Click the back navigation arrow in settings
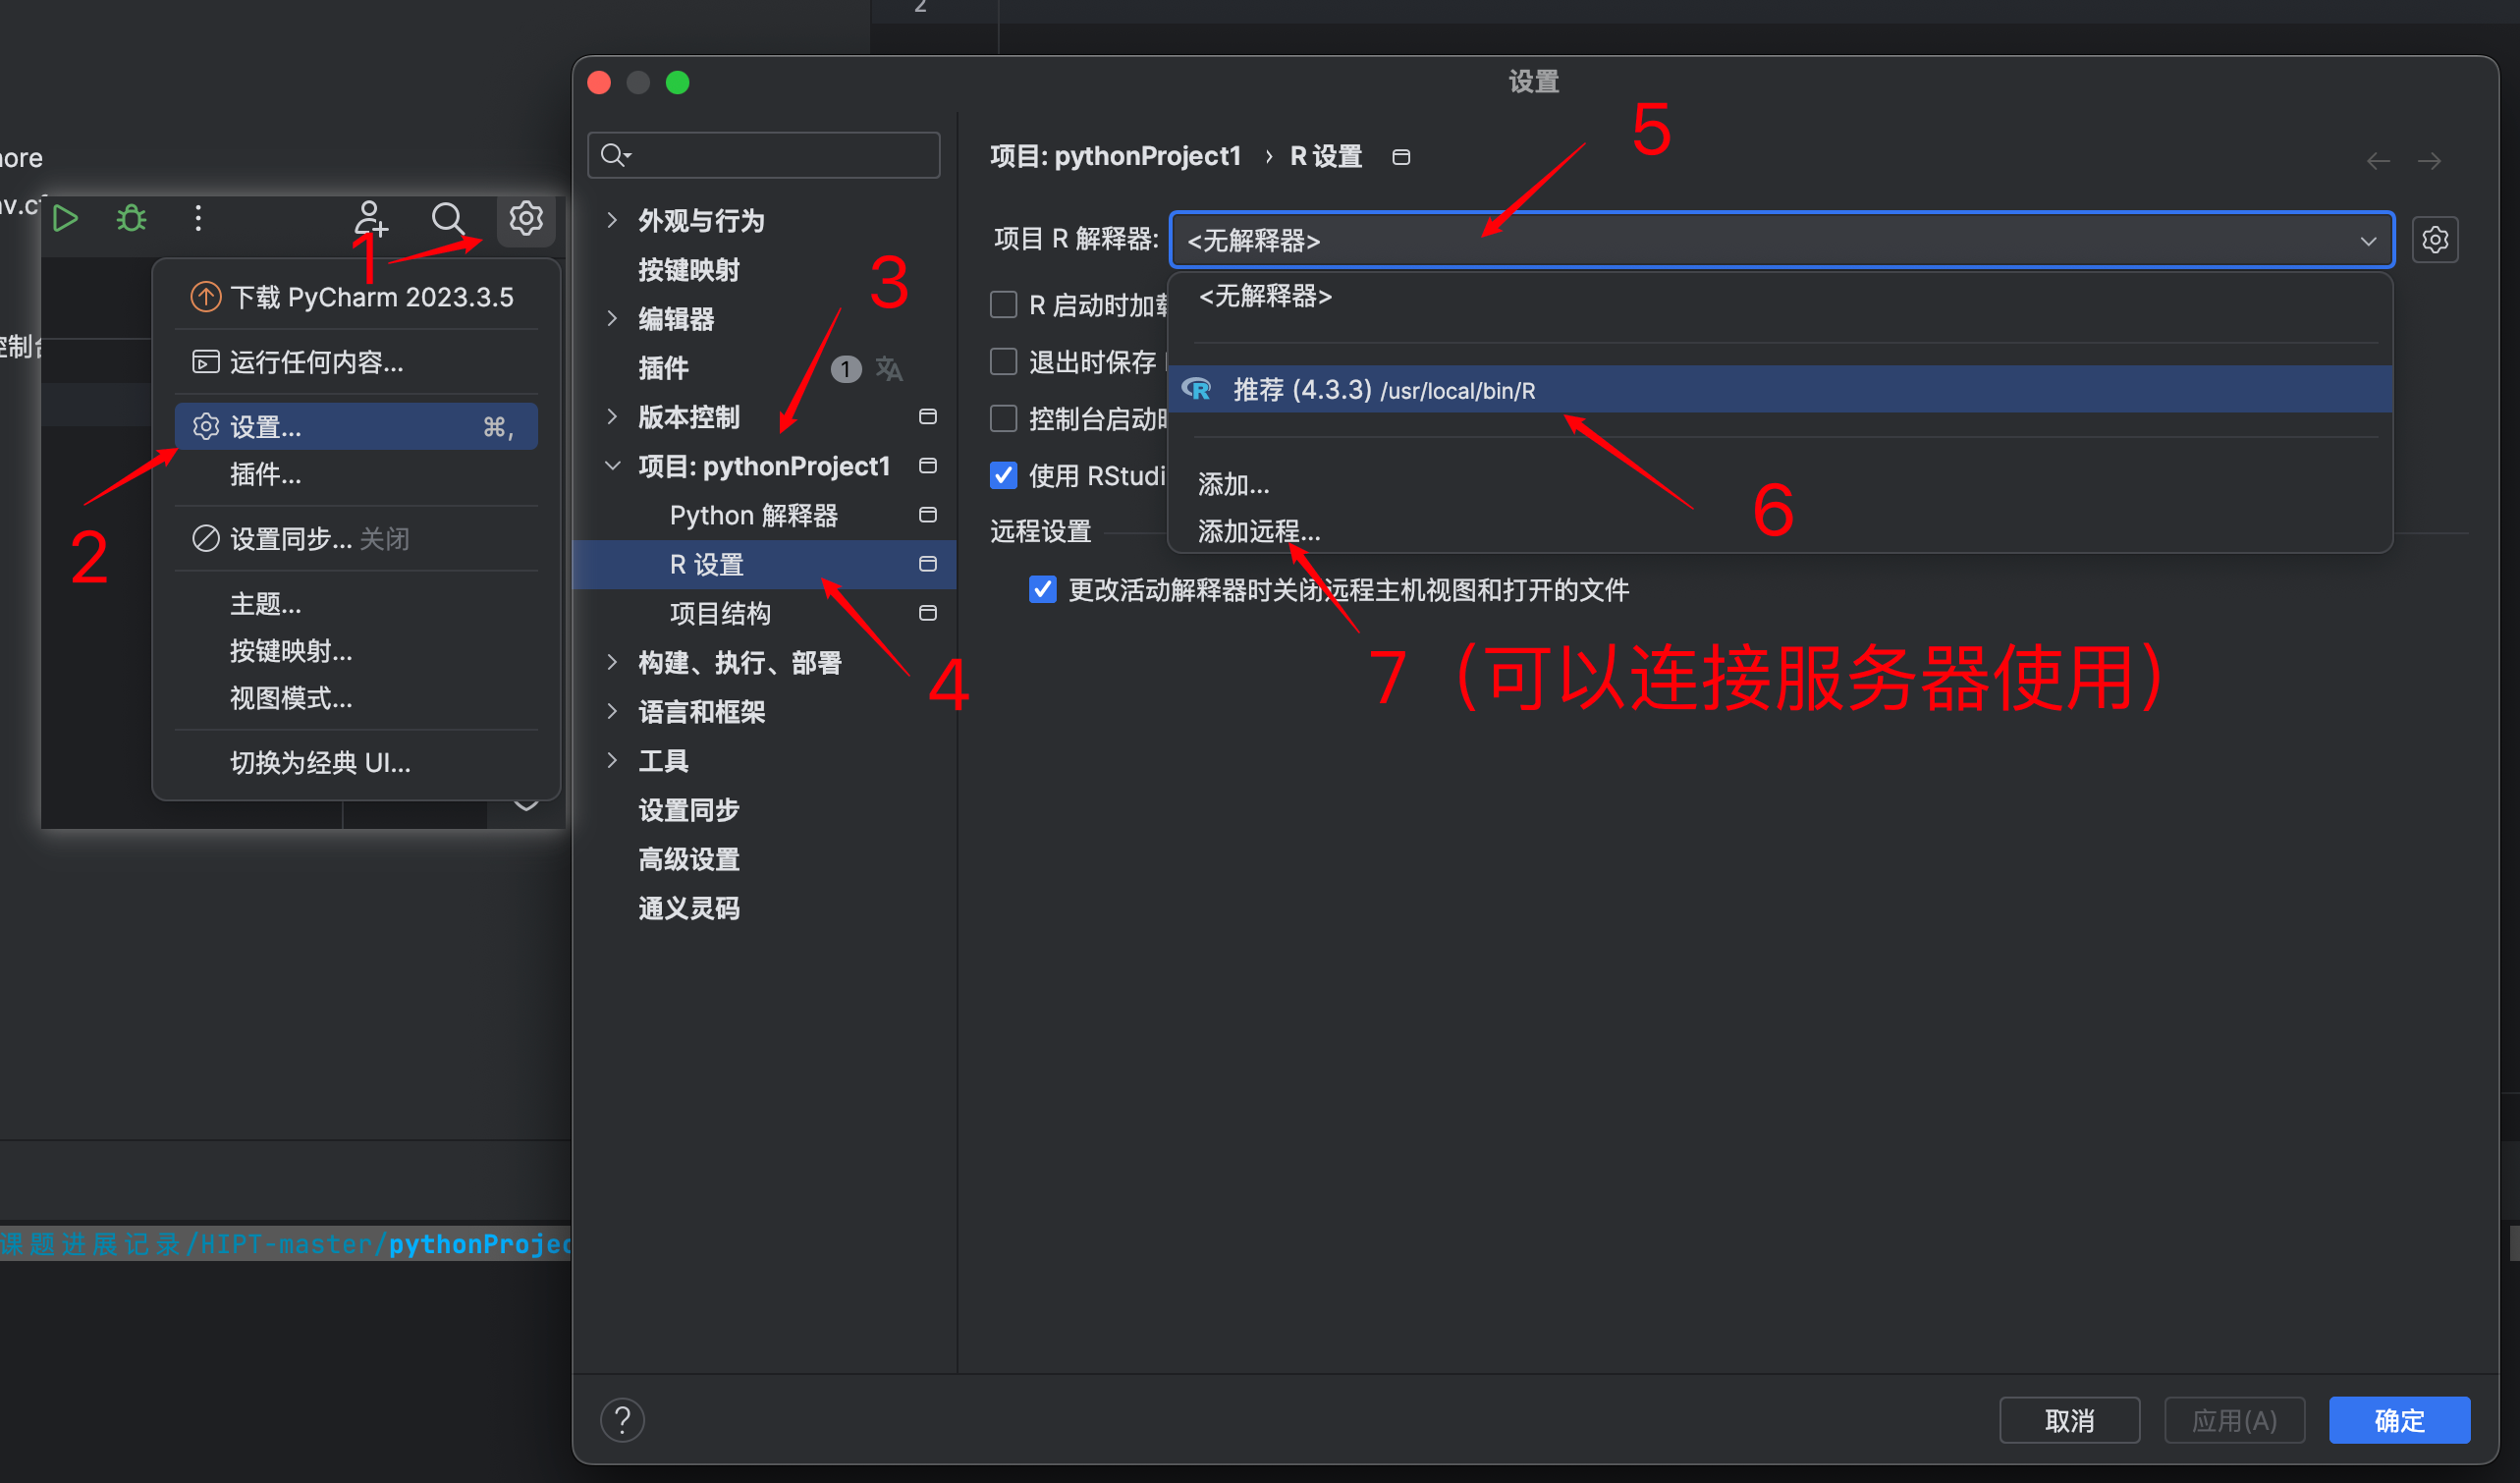This screenshot has width=2520, height=1483. click(x=2378, y=160)
